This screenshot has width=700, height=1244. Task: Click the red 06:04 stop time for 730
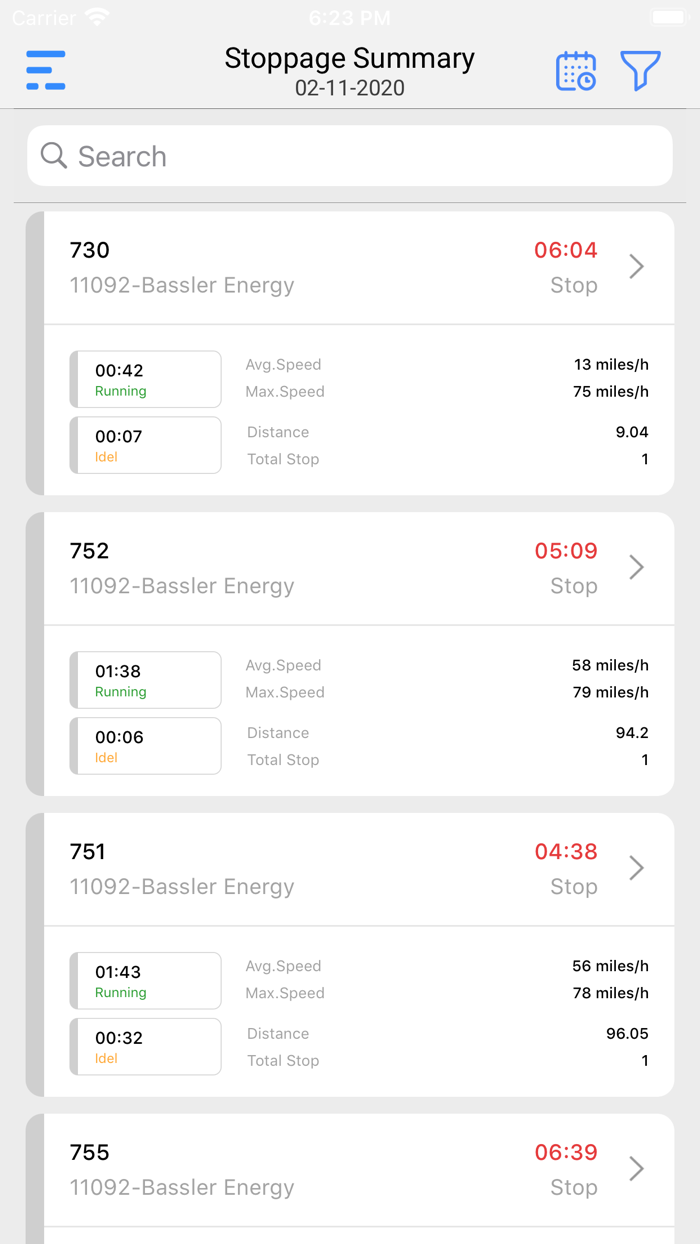pyautogui.click(x=565, y=250)
